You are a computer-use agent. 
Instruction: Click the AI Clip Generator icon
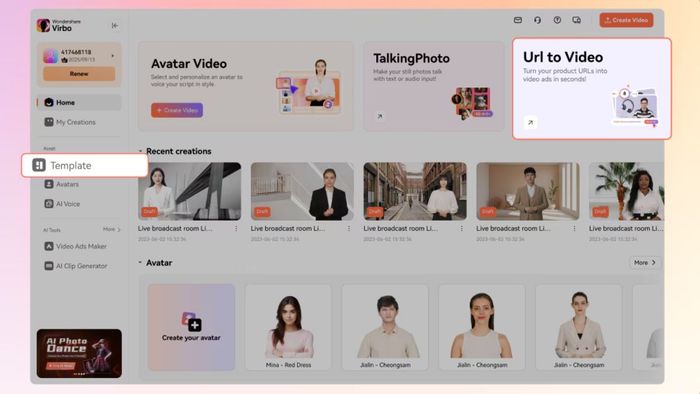[x=49, y=265]
